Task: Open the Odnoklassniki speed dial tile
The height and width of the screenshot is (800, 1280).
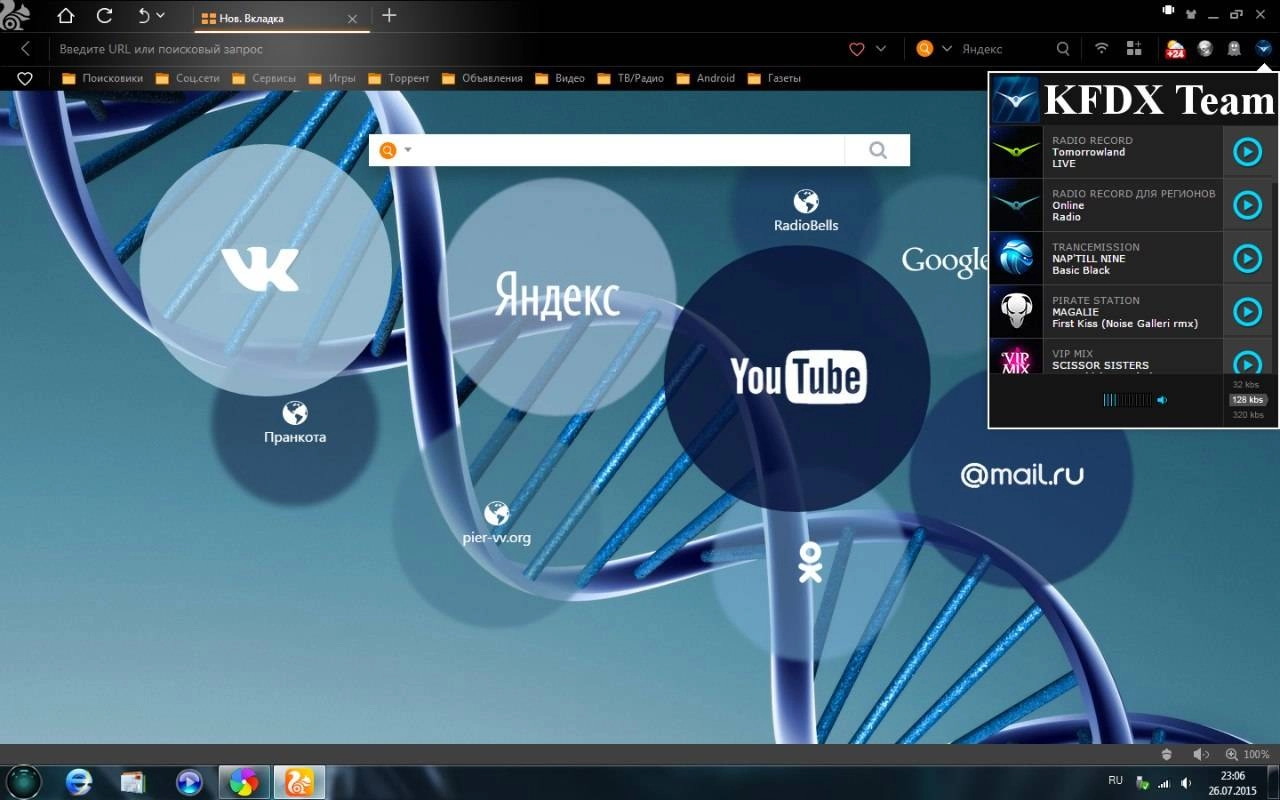Action: (810, 563)
